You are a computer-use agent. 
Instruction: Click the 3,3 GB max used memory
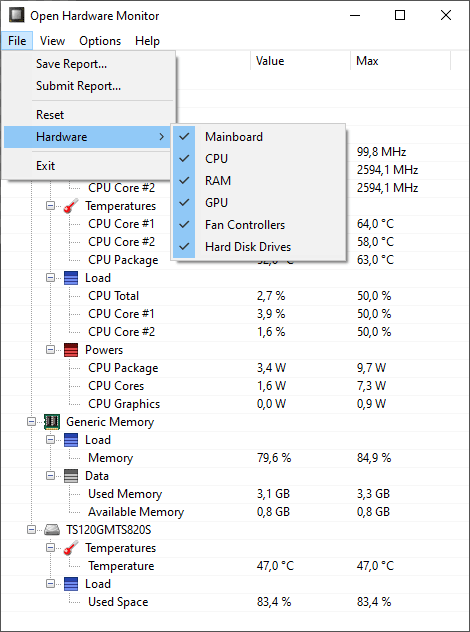tap(373, 494)
